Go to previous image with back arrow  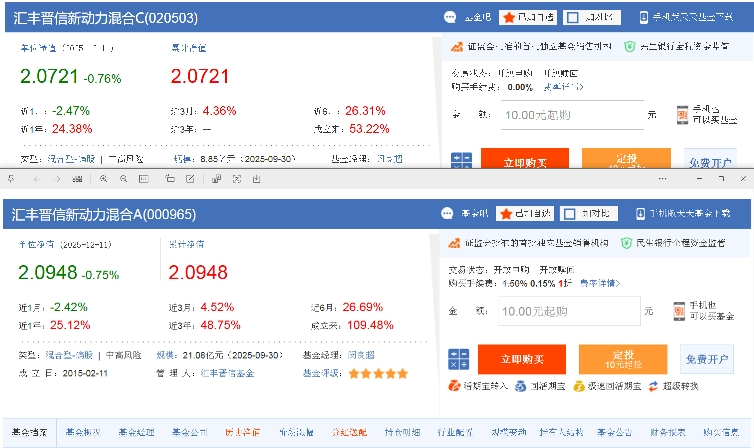tap(37, 179)
